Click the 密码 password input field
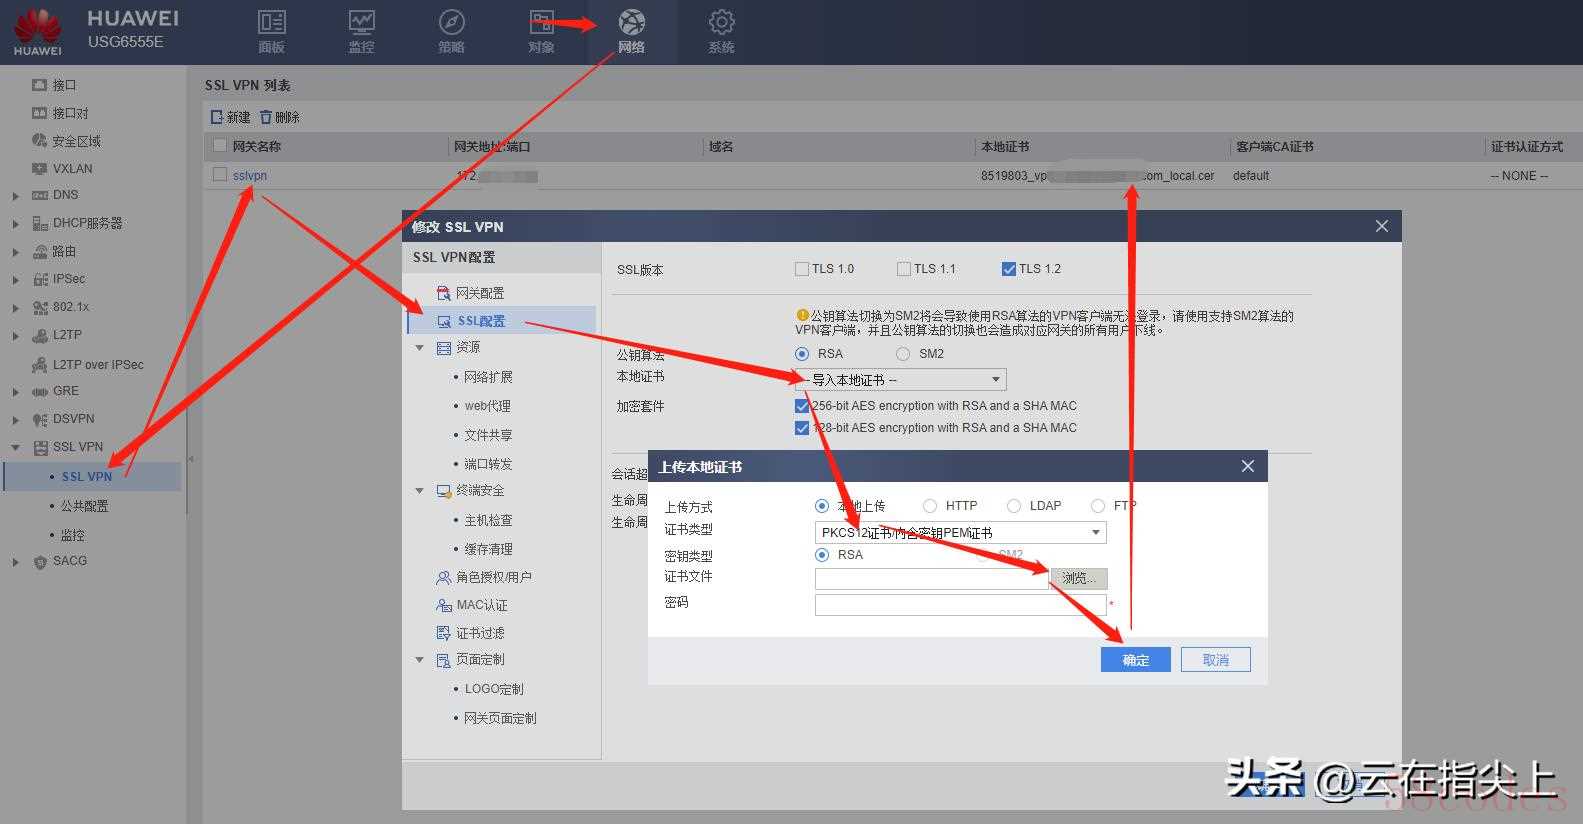Viewport: 1583px width, 824px height. pyautogui.click(x=960, y=605)
